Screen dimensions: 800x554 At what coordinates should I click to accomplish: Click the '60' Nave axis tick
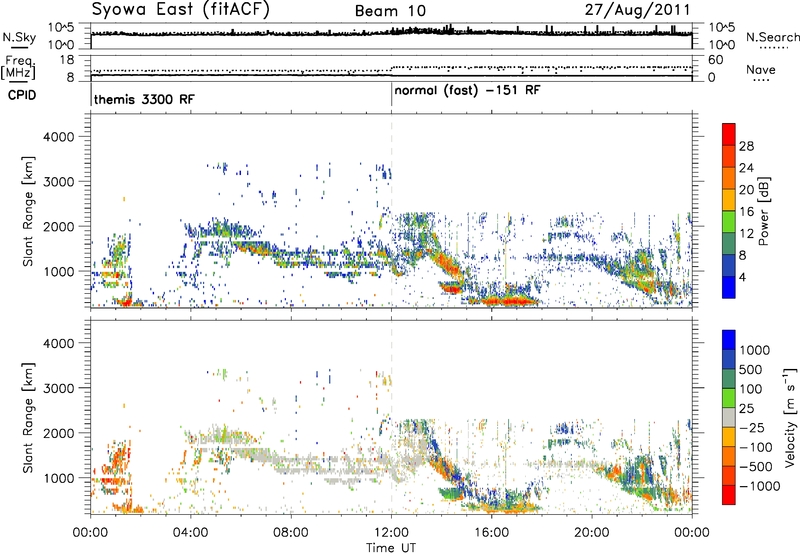tap(715, 60)
